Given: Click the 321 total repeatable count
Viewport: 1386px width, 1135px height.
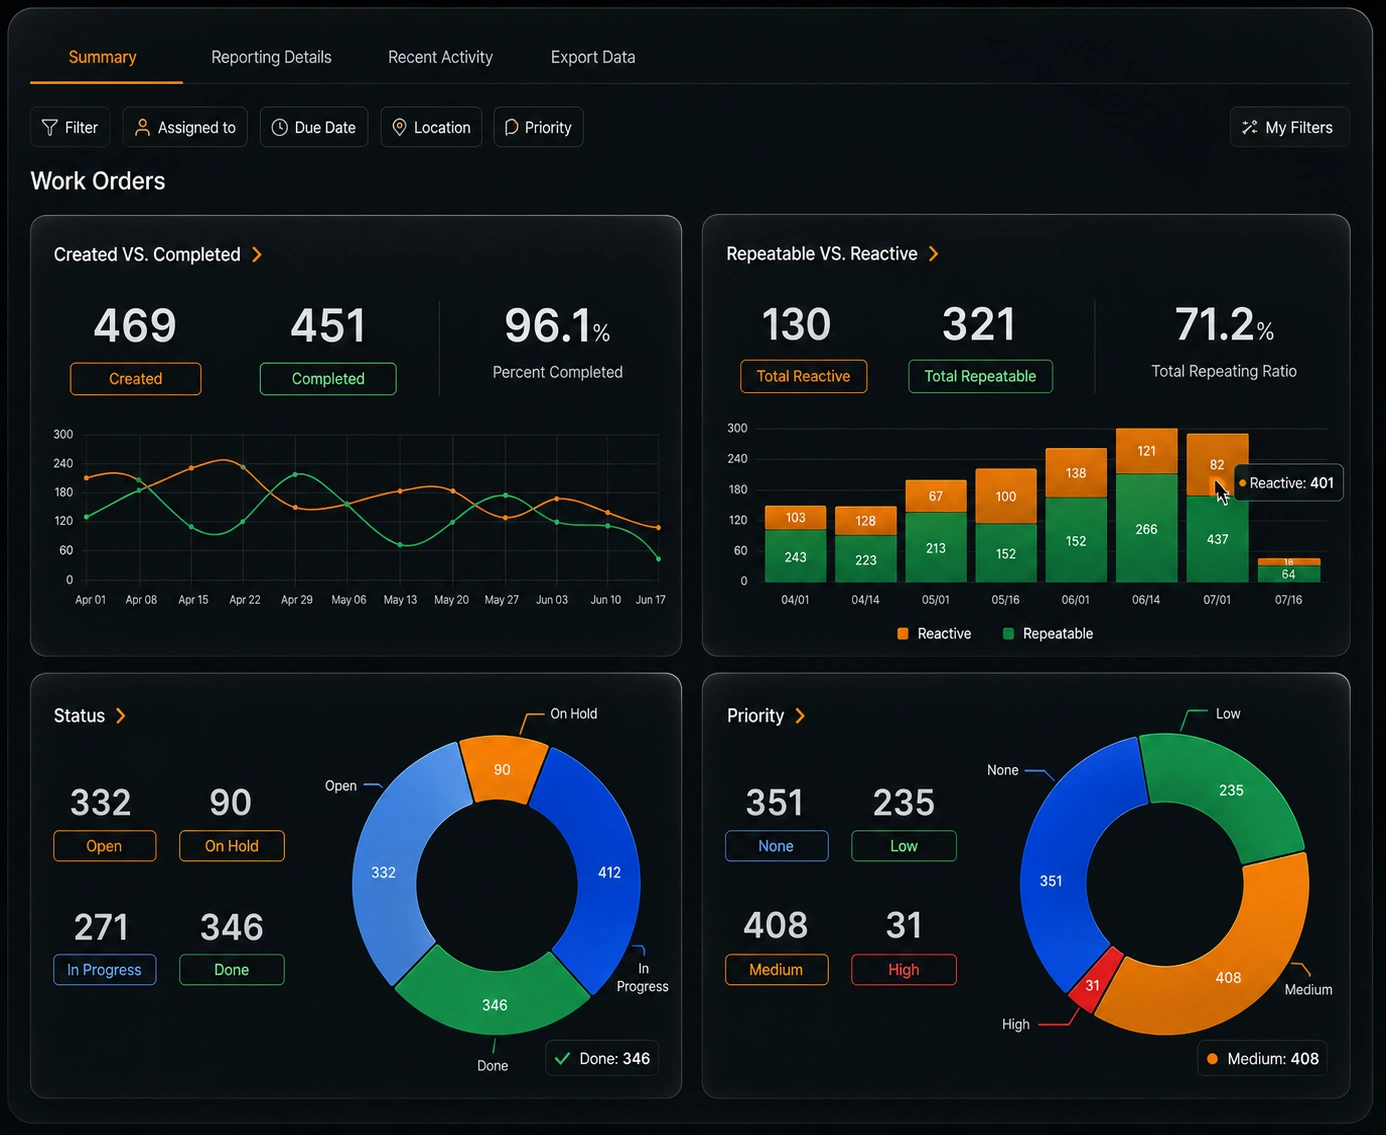Looking at the screenshot, I should (979, 325).
